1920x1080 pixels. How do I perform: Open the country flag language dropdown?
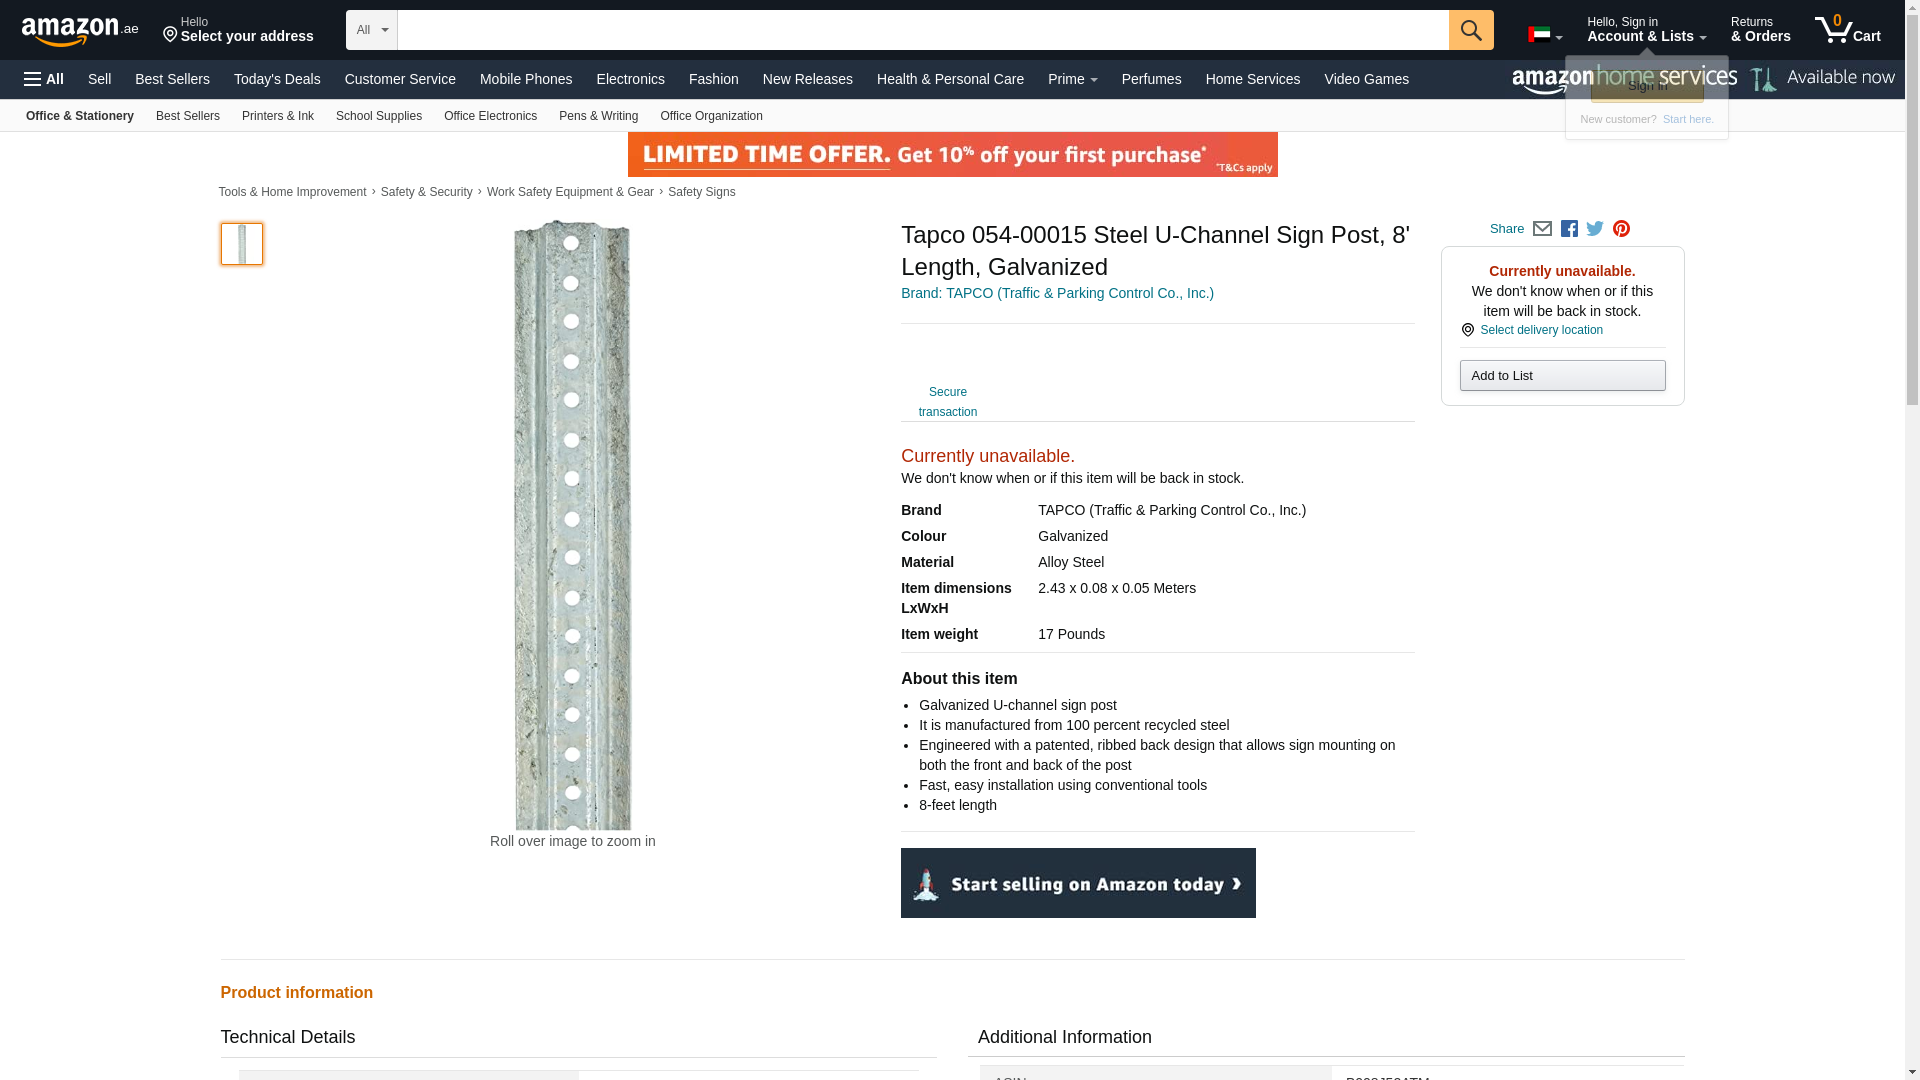pos(1544,35)
